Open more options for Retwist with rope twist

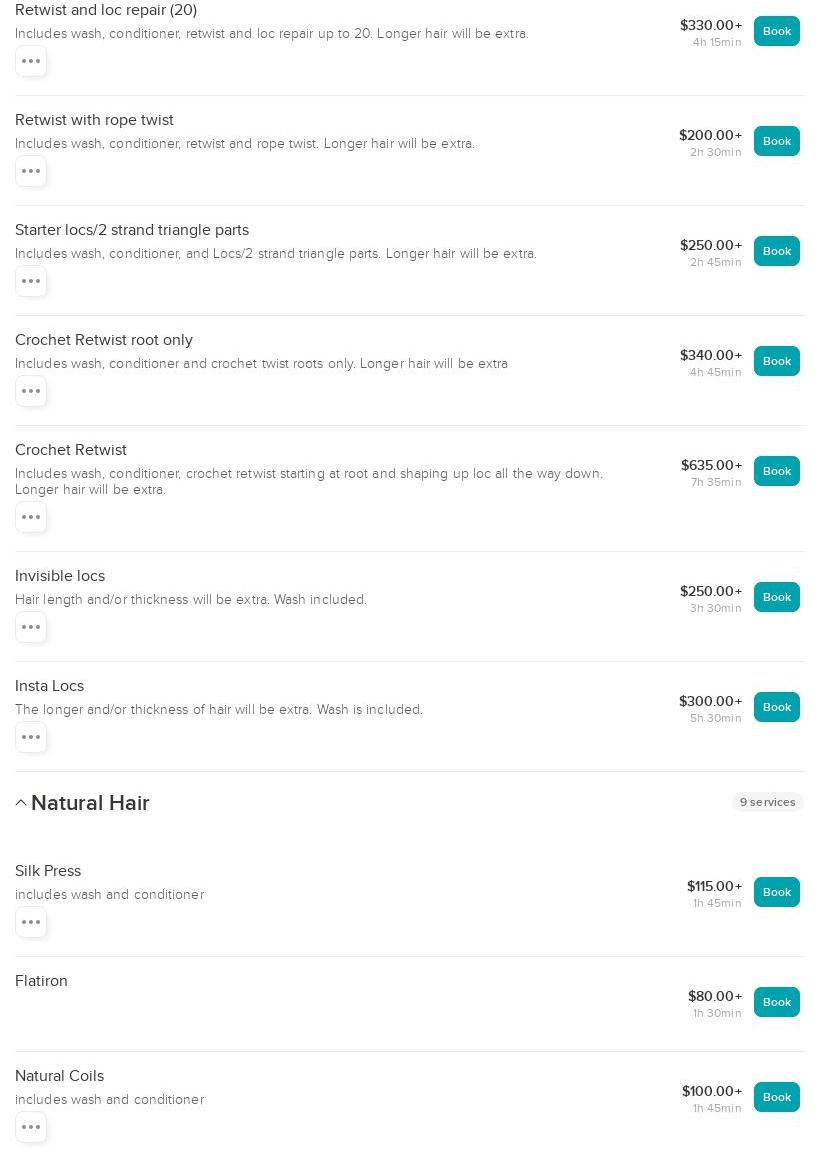(31, 171)
